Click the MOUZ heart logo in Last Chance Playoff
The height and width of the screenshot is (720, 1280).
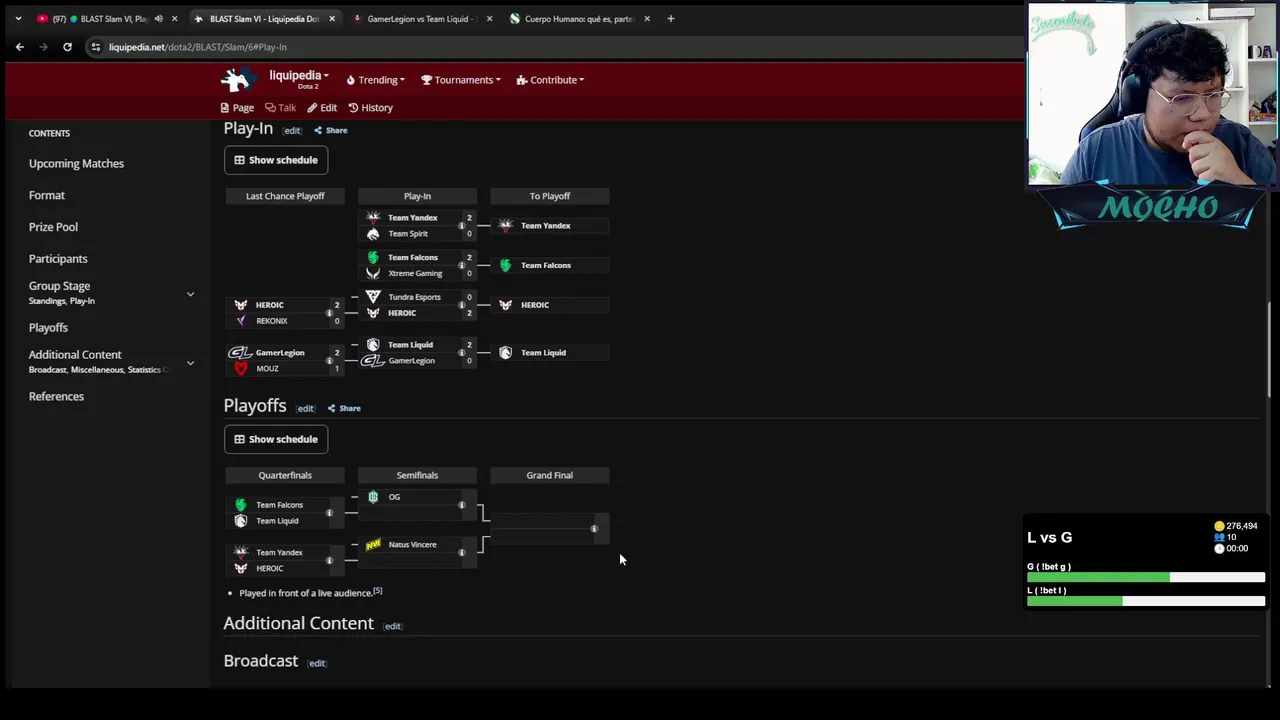click(240, 369)
